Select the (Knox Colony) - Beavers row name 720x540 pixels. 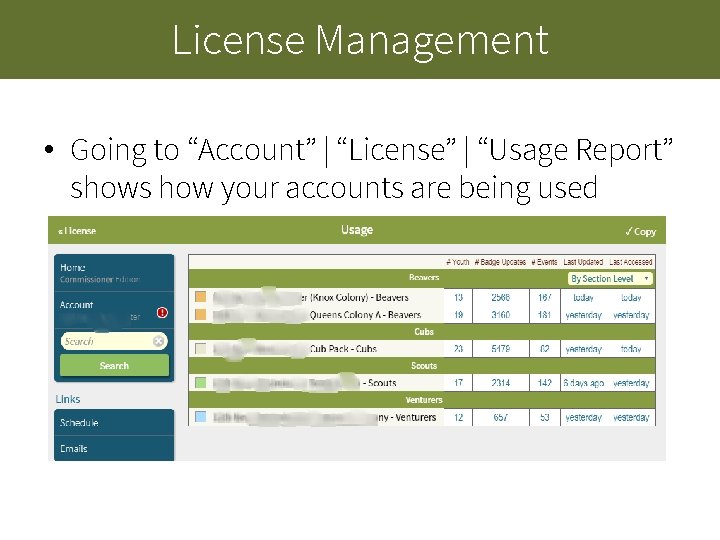pos(359,298)
